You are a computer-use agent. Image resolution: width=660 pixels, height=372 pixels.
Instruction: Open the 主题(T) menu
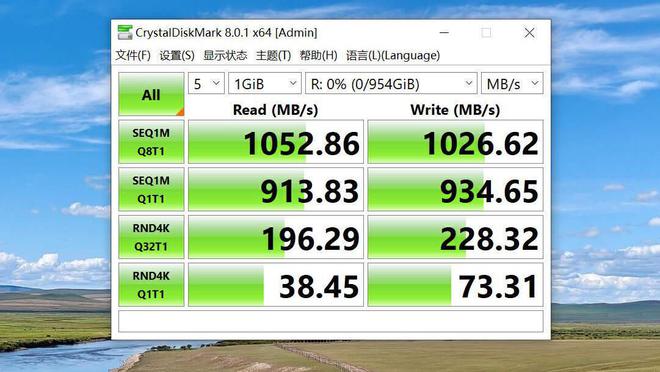pyautogui.click(x=273, y=55)
